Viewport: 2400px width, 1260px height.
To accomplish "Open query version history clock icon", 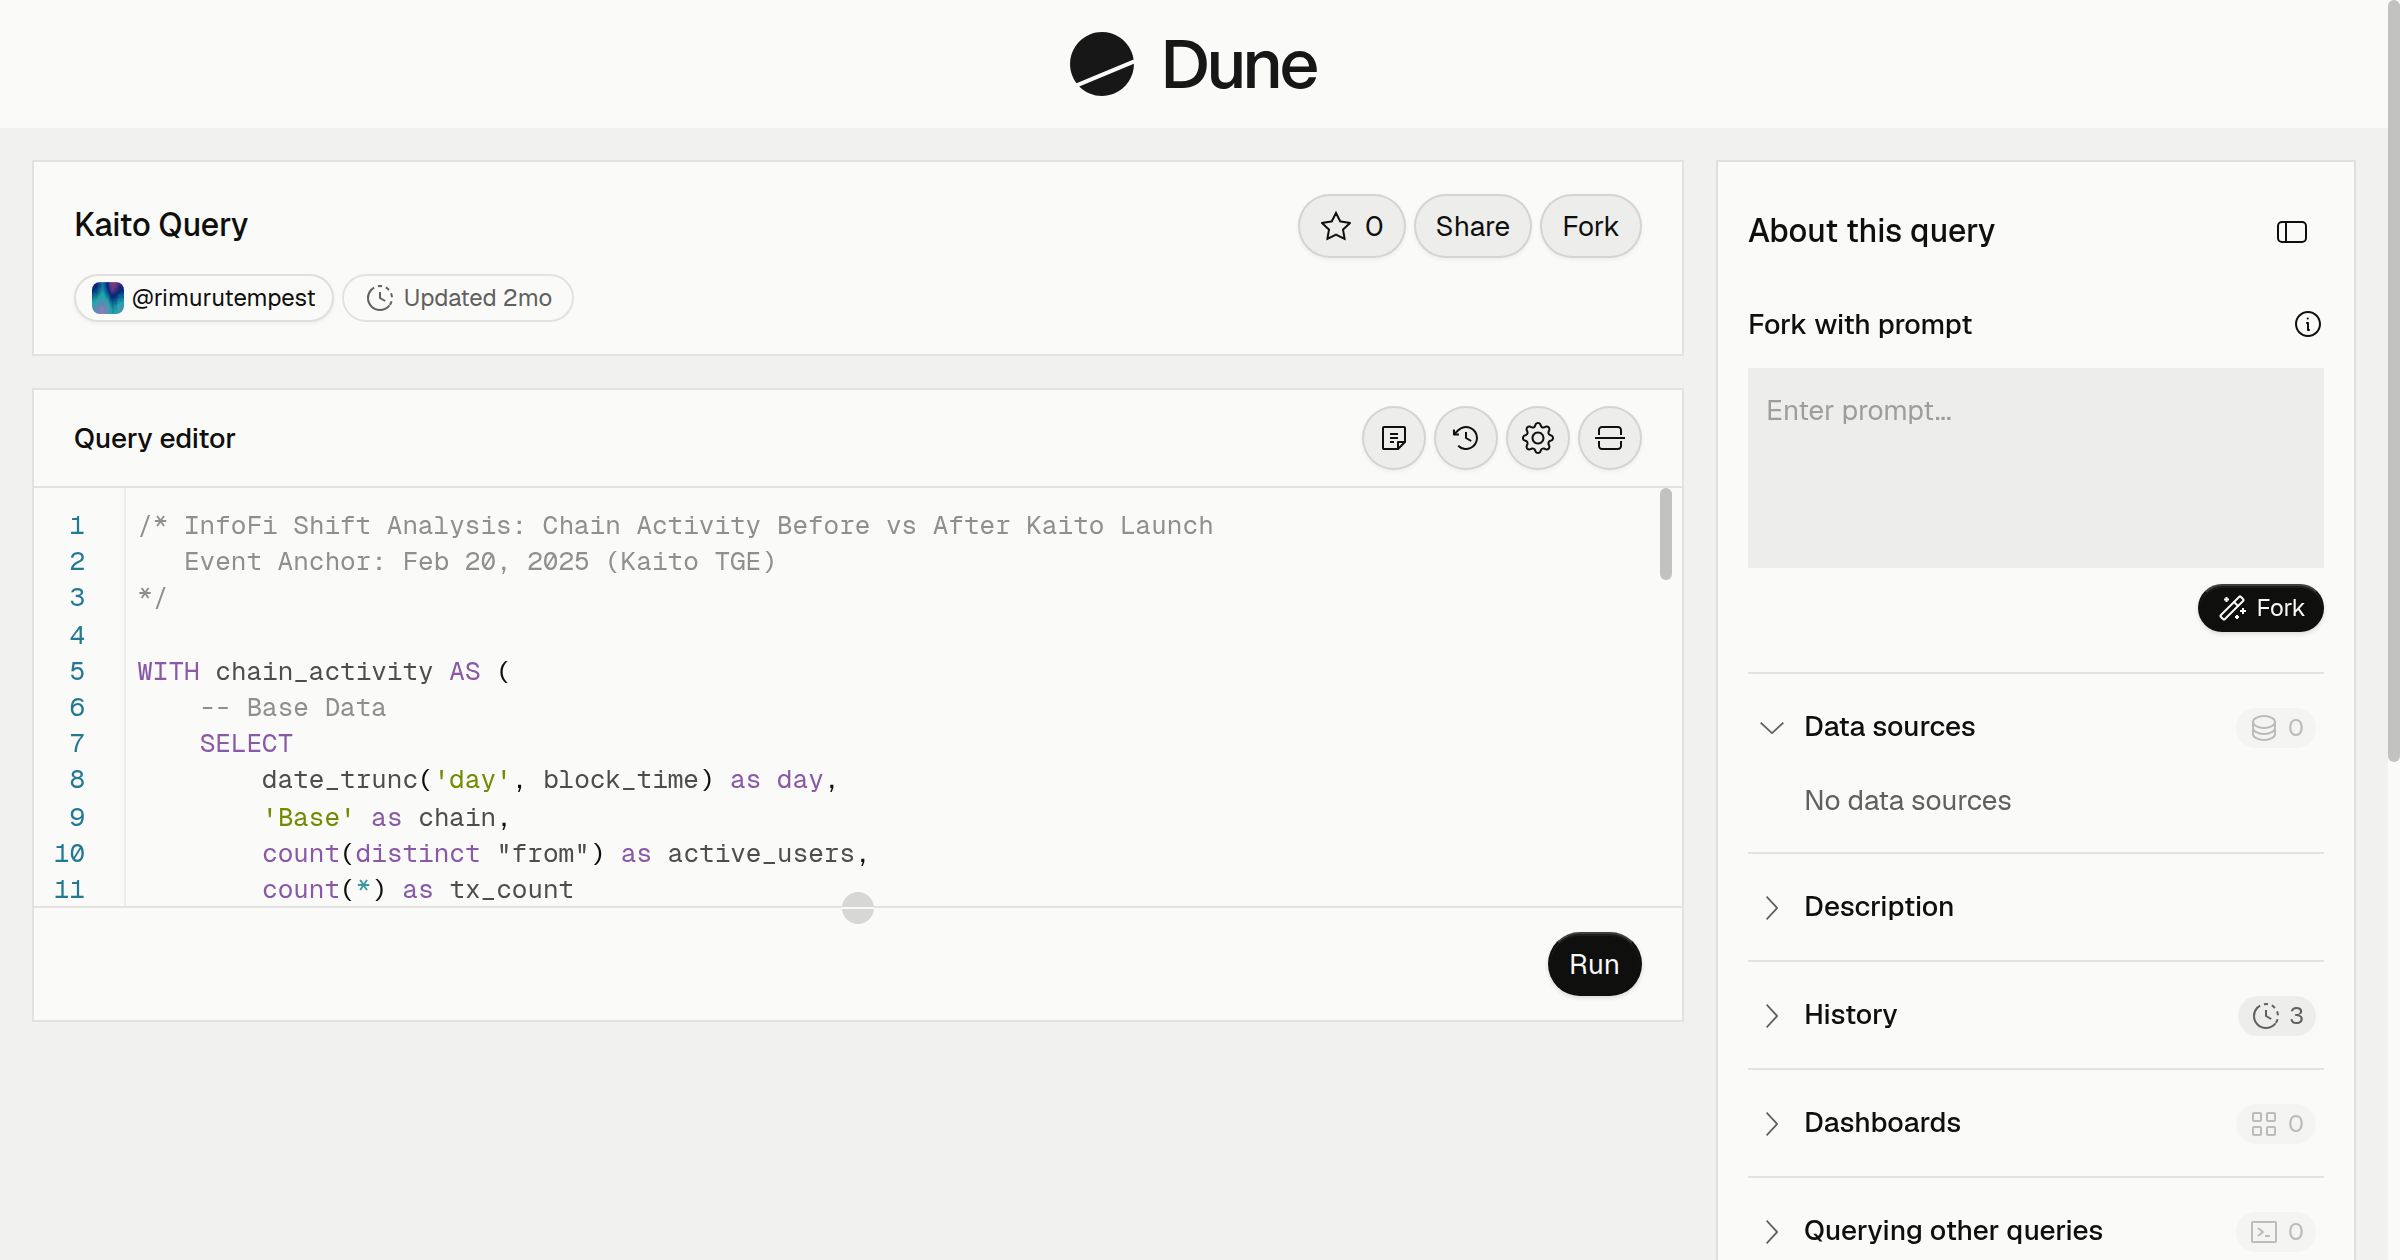I will [x=1465, y=438].
